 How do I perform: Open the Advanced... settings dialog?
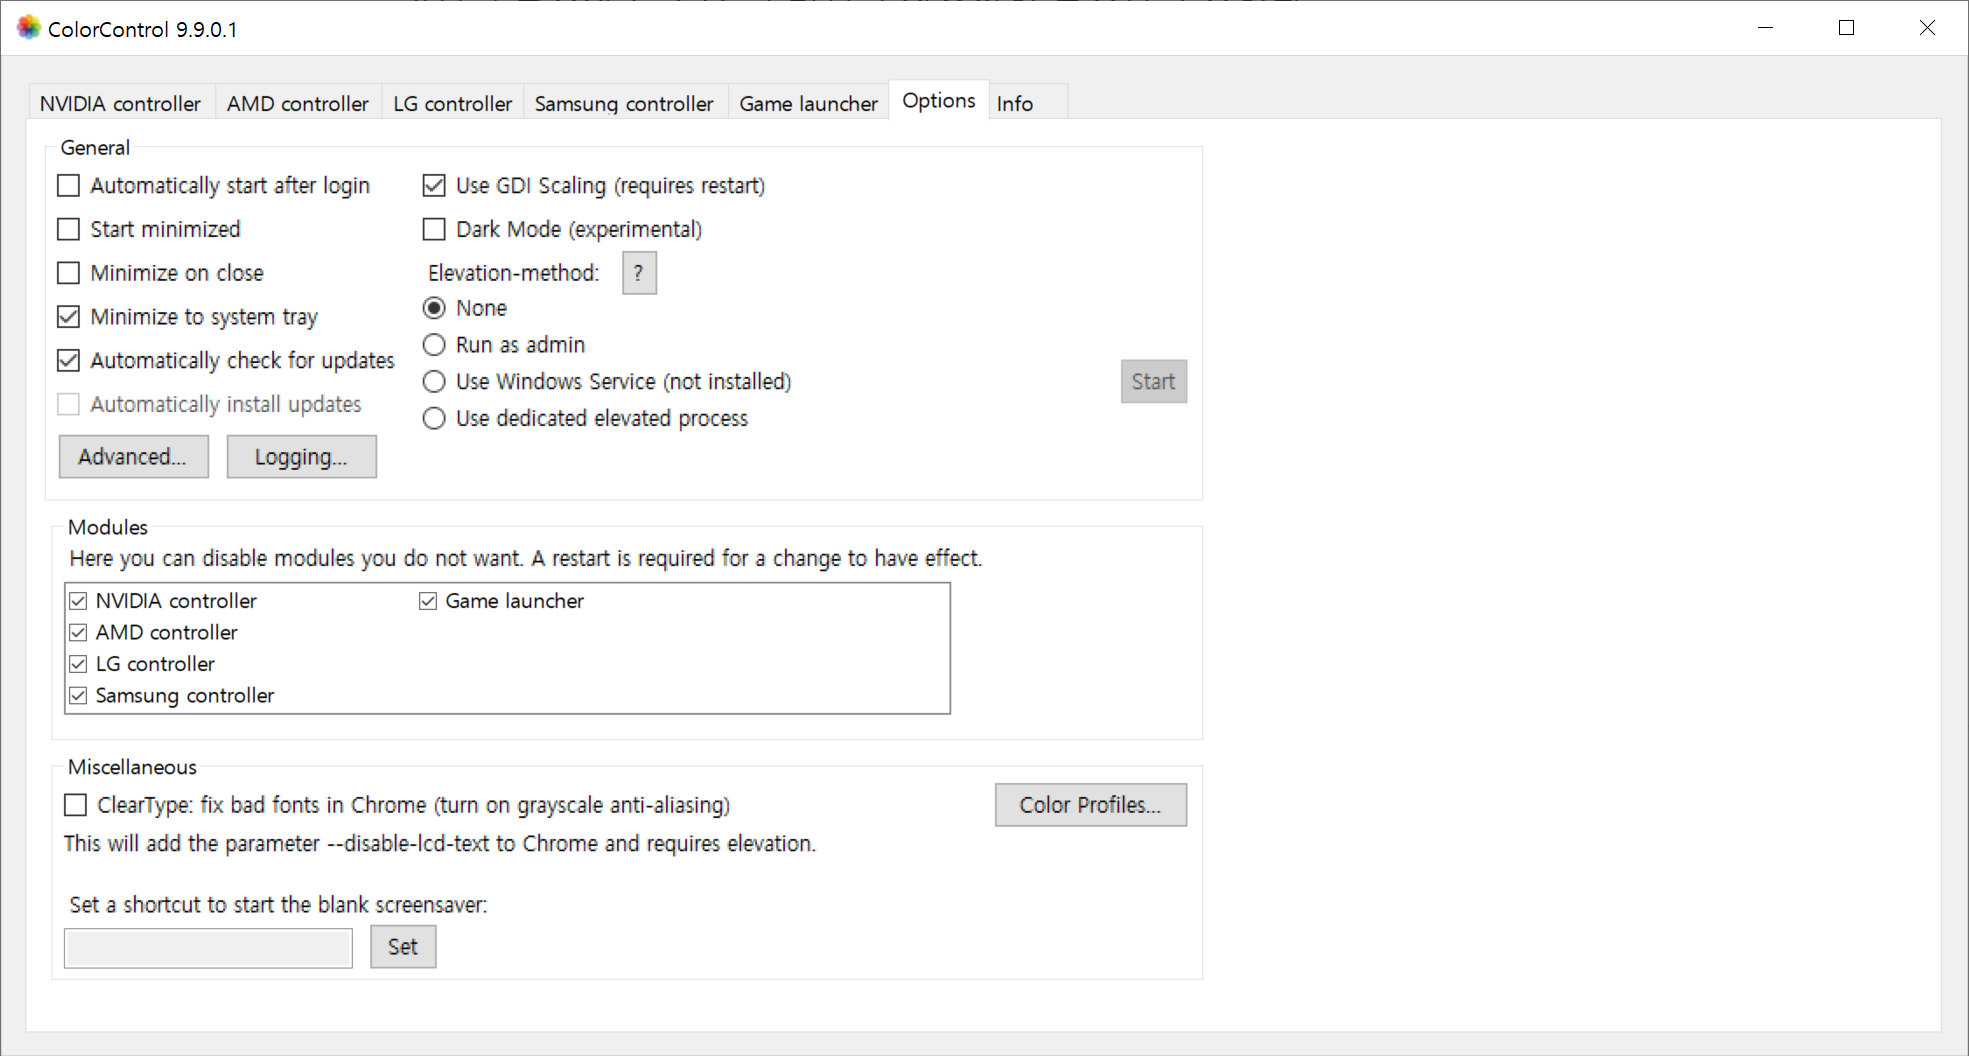click(134, 457)
